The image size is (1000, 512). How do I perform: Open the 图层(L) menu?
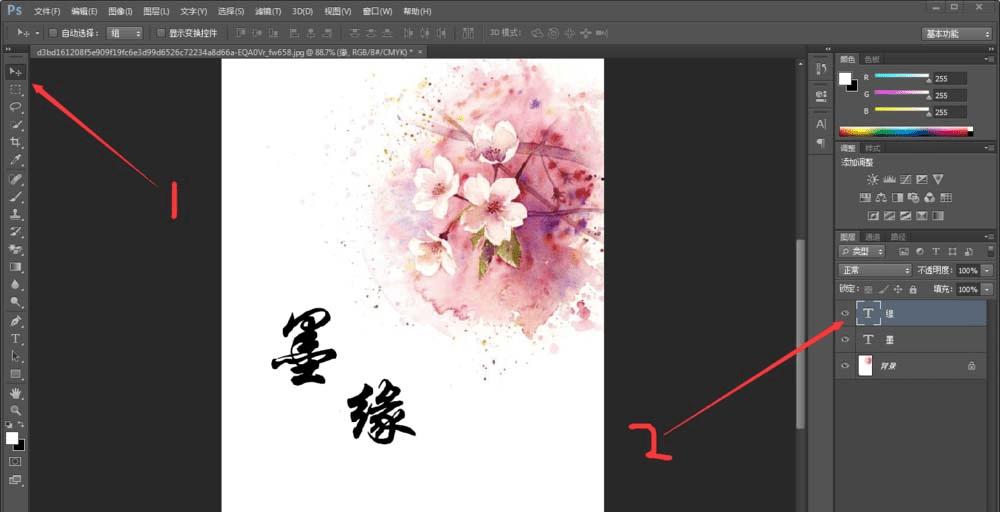click(x=156, y=11)
